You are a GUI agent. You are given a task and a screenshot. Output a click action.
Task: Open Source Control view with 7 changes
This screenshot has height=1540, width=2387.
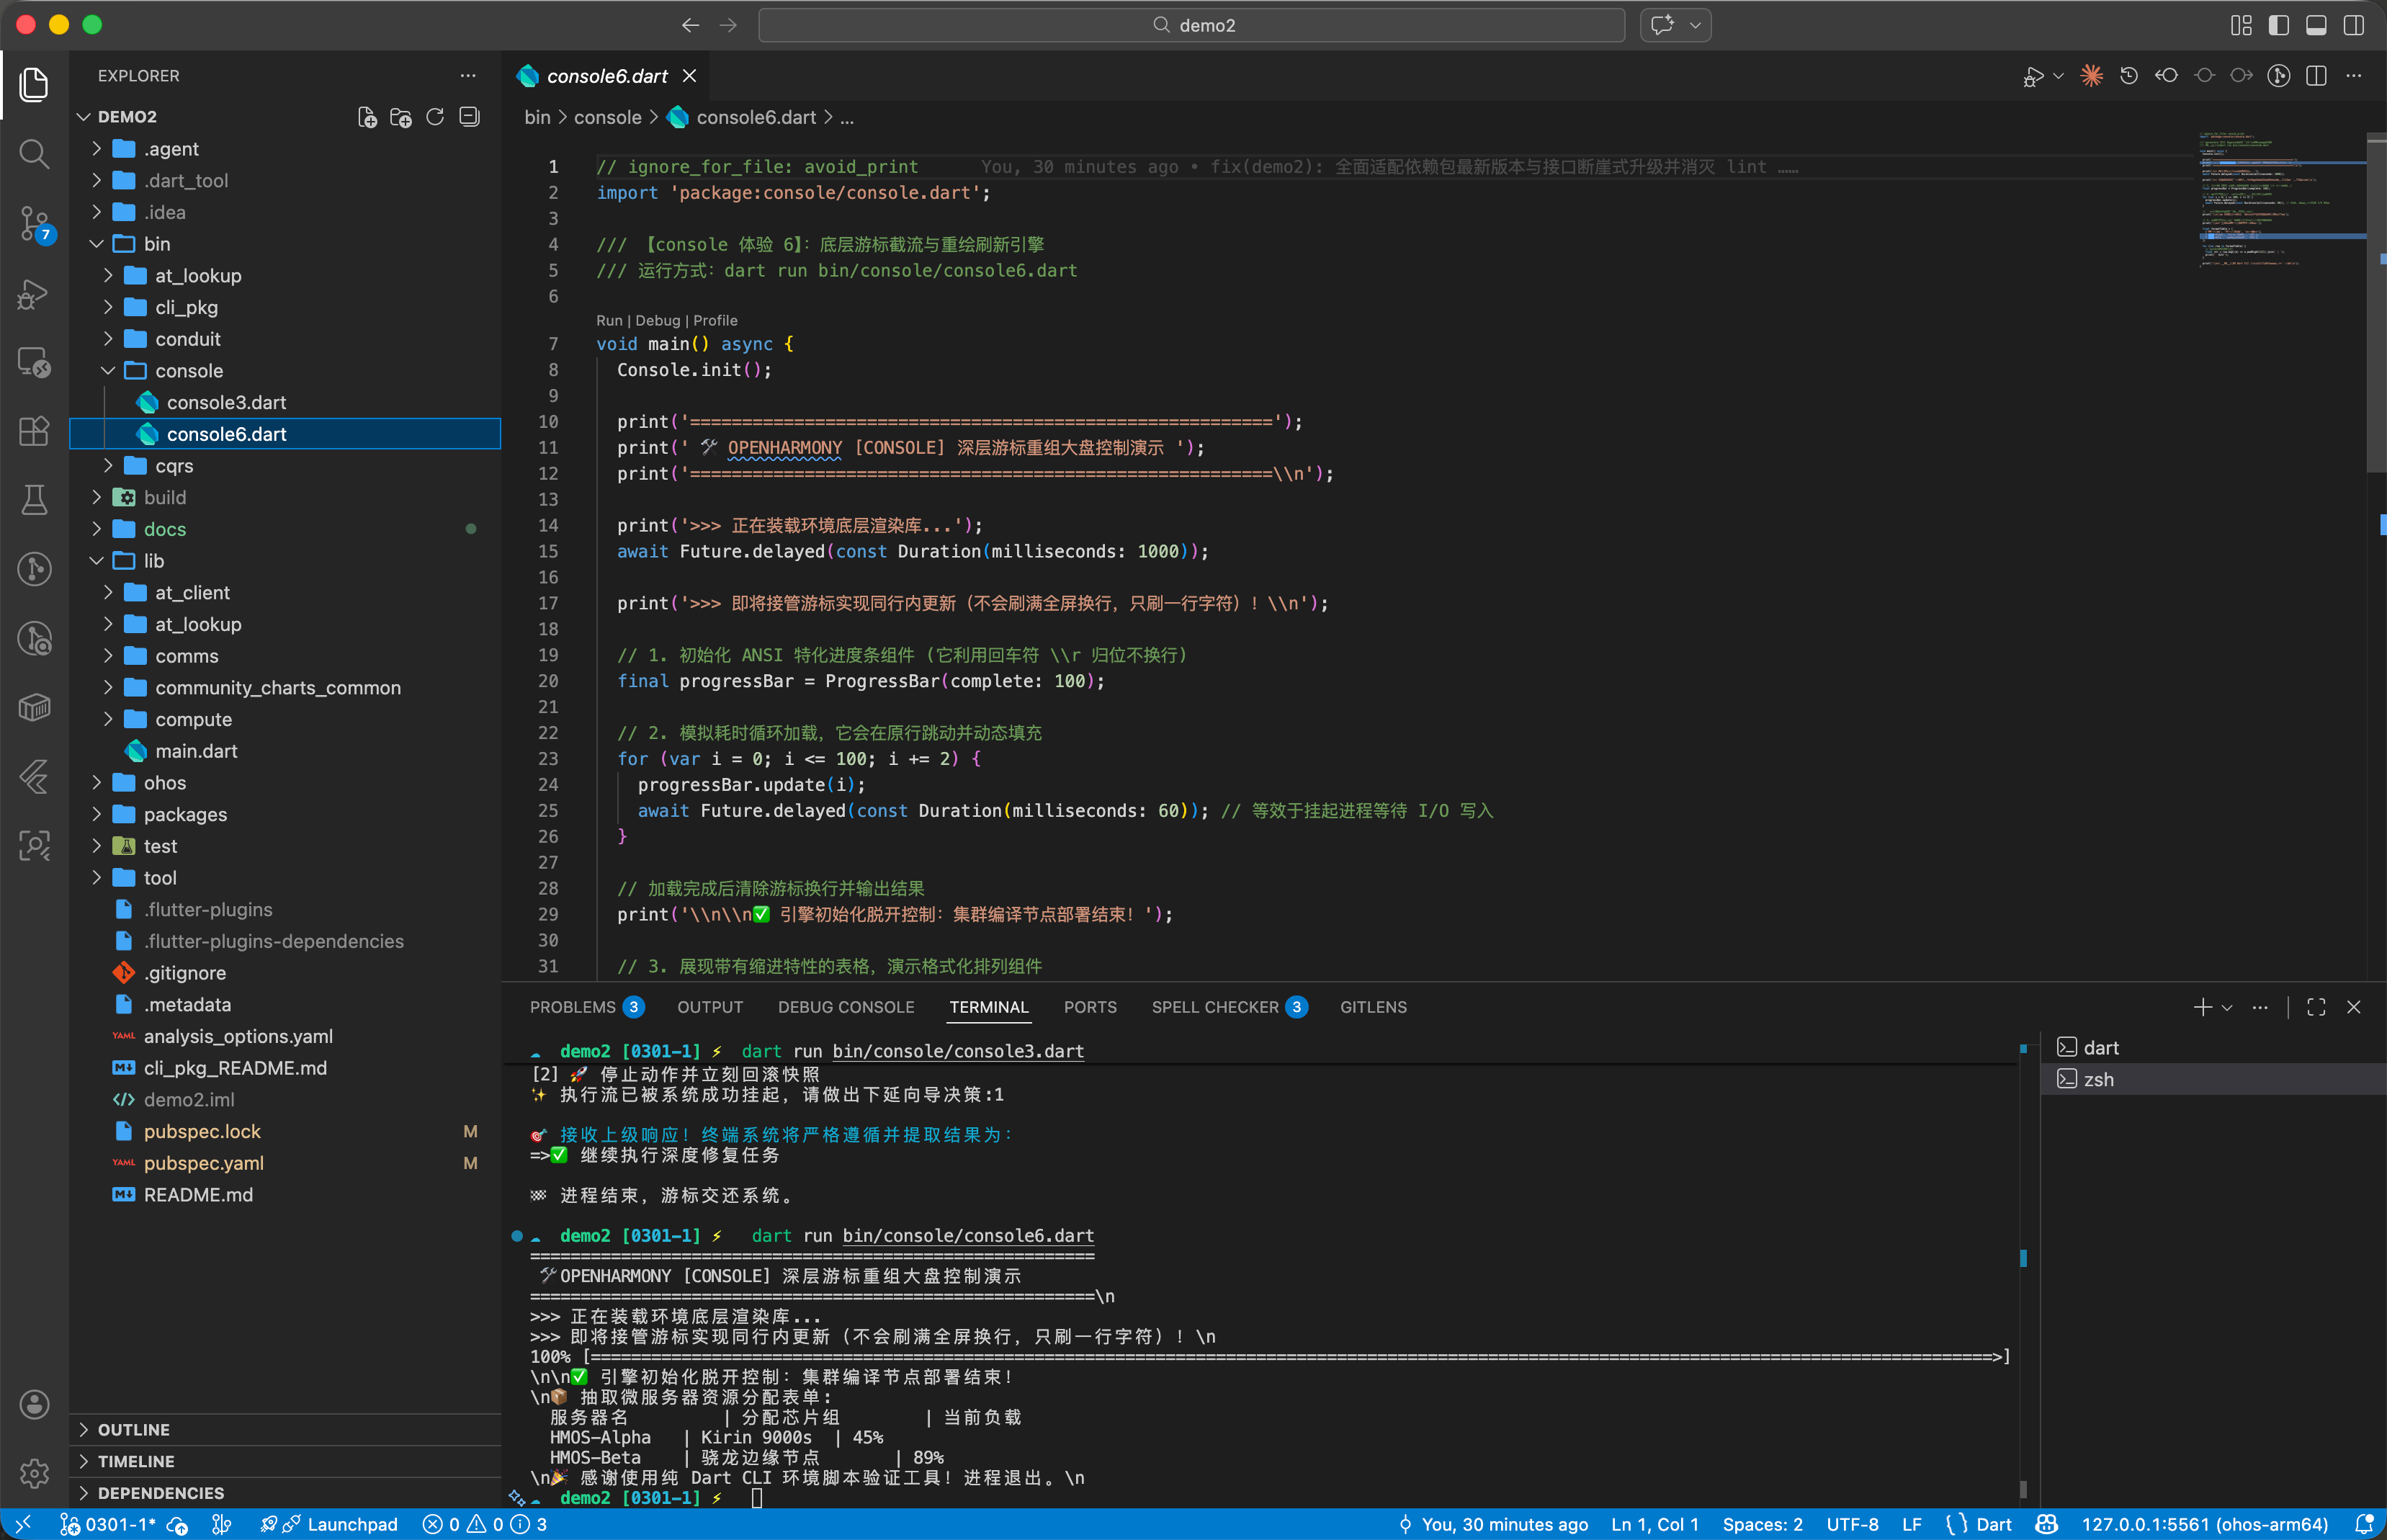click(x=34, y=223)
